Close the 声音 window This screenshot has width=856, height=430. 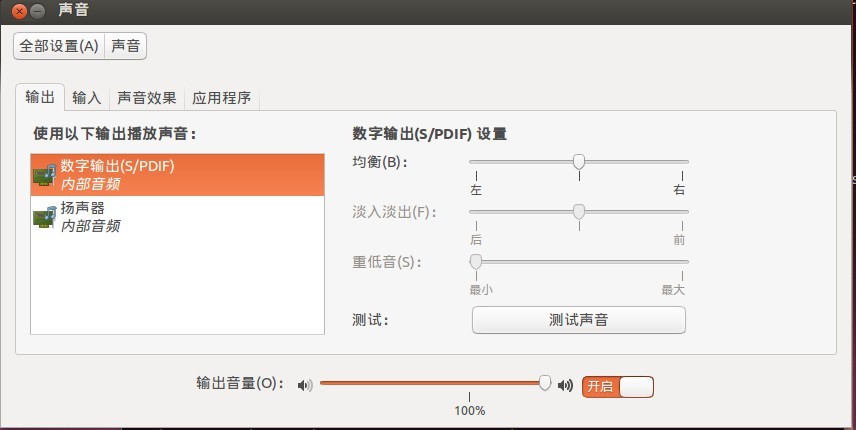tap(19, 11)
